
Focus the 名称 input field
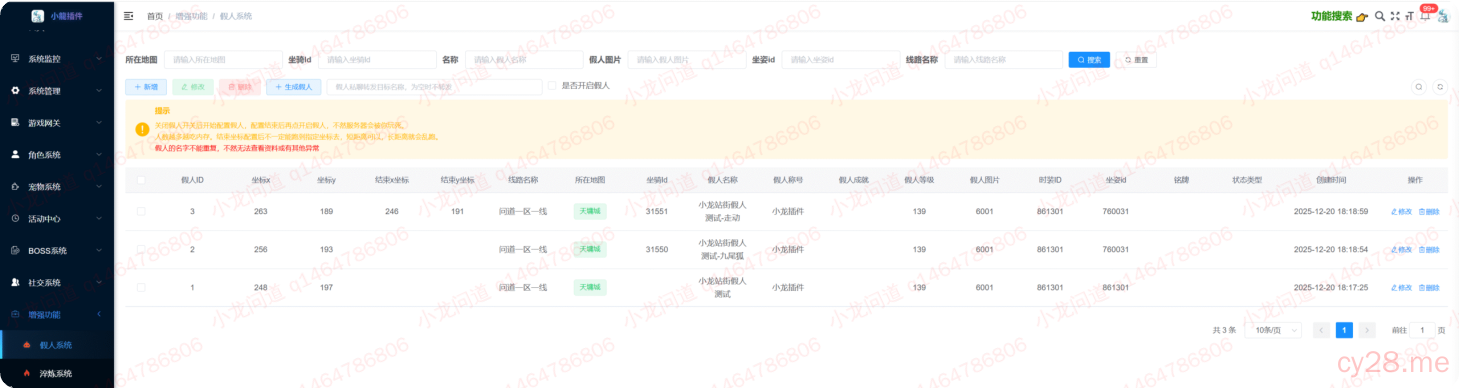point(524,59)
